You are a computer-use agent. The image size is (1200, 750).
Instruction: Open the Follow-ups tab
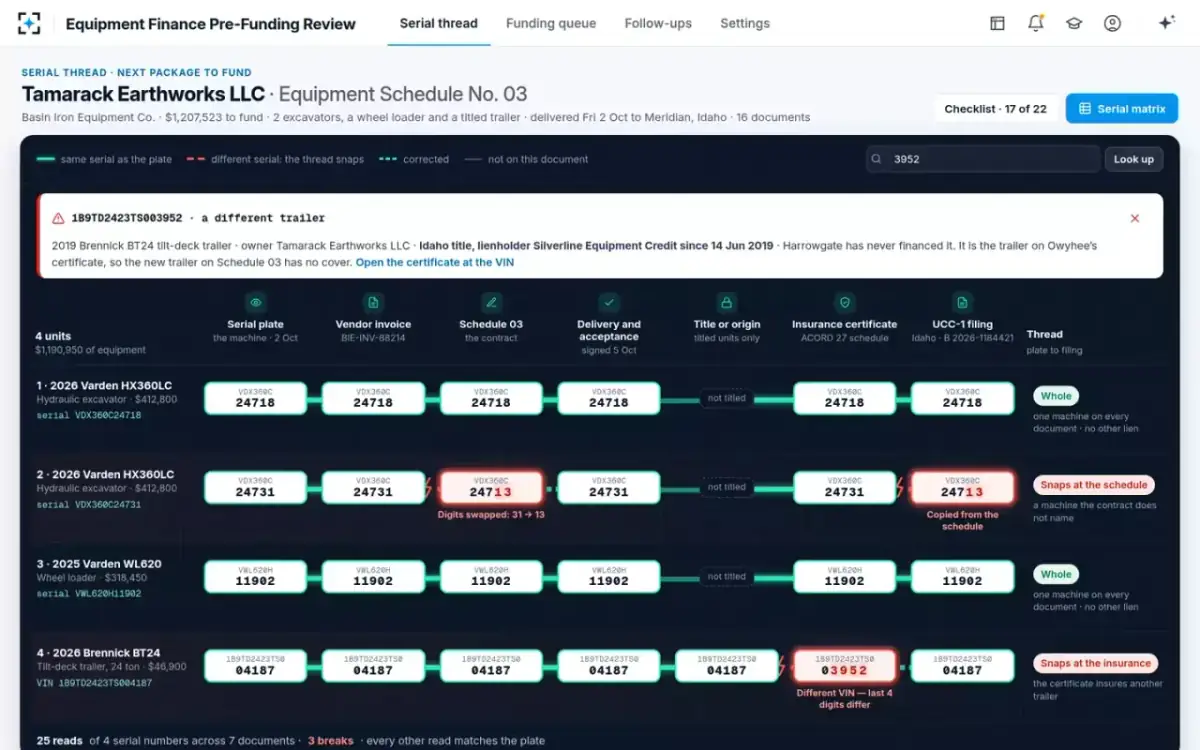658,23
